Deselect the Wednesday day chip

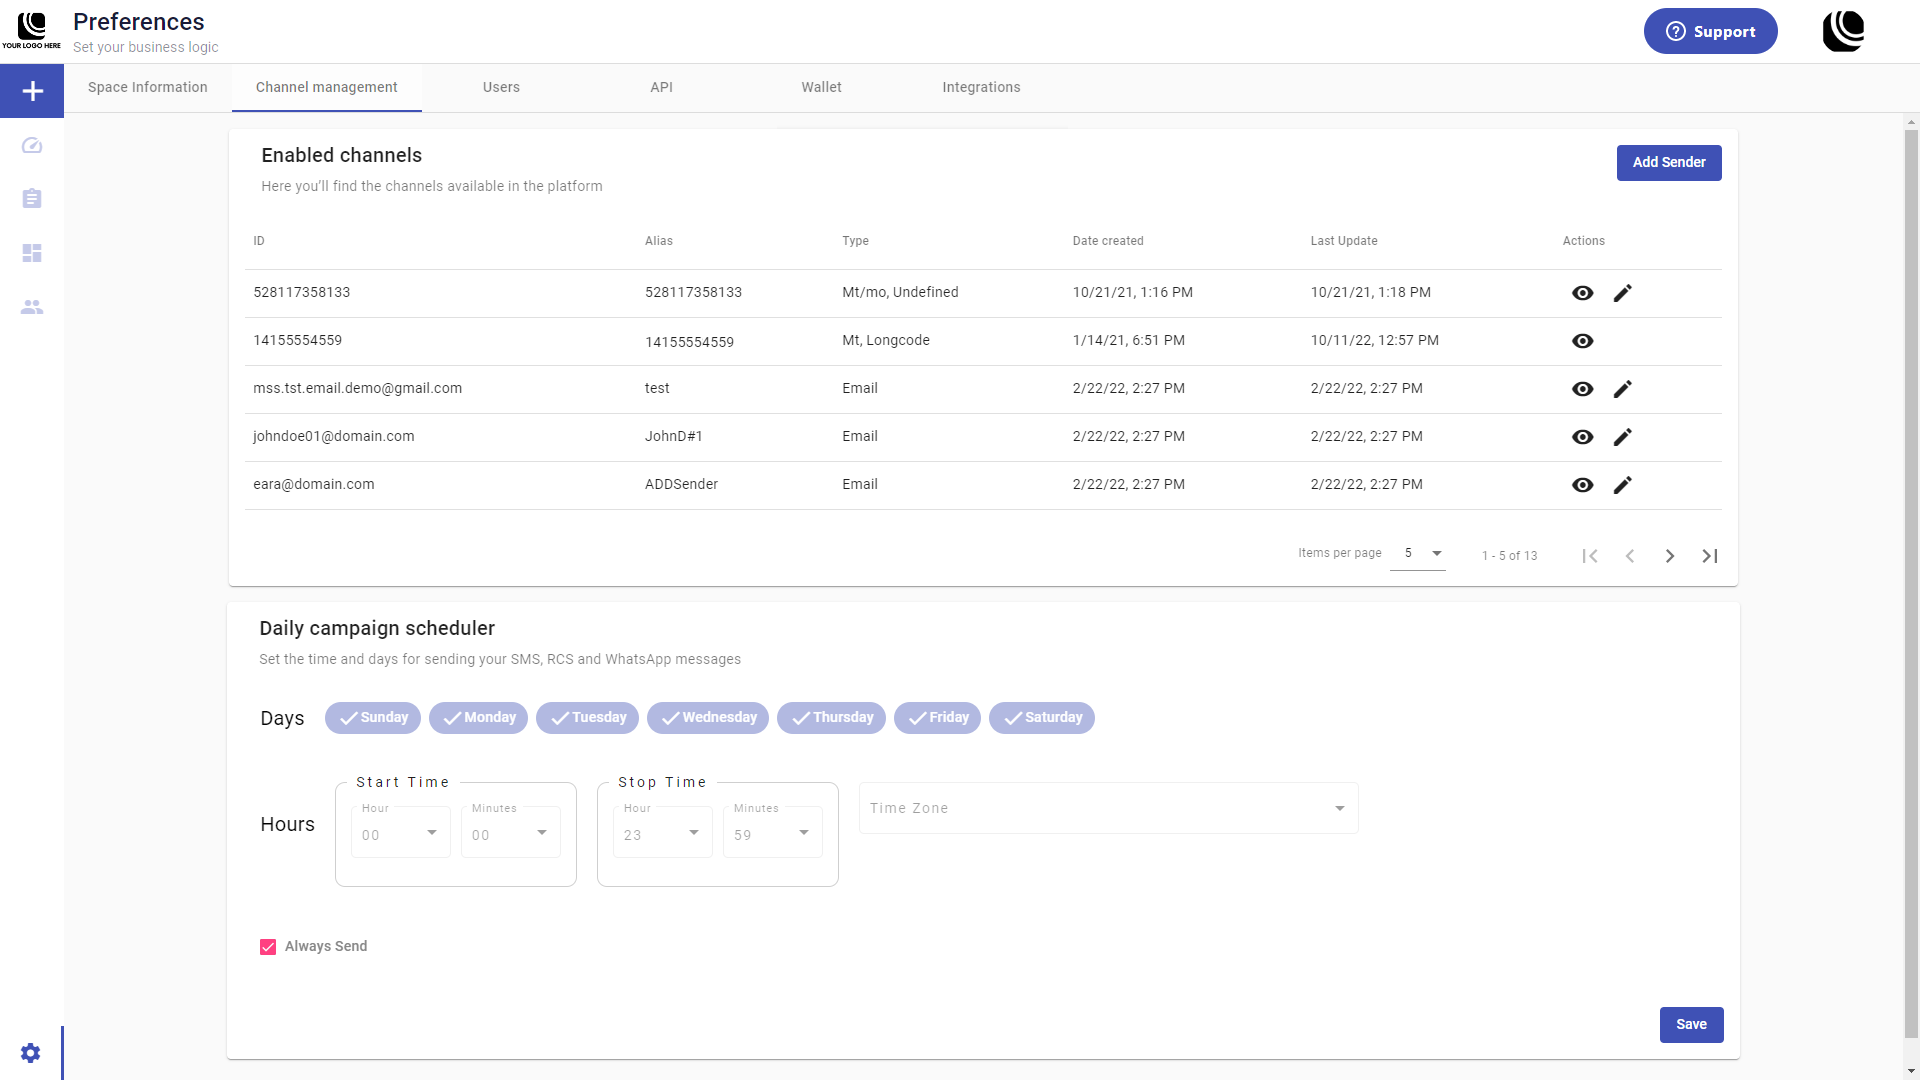[x=708, y=718]
